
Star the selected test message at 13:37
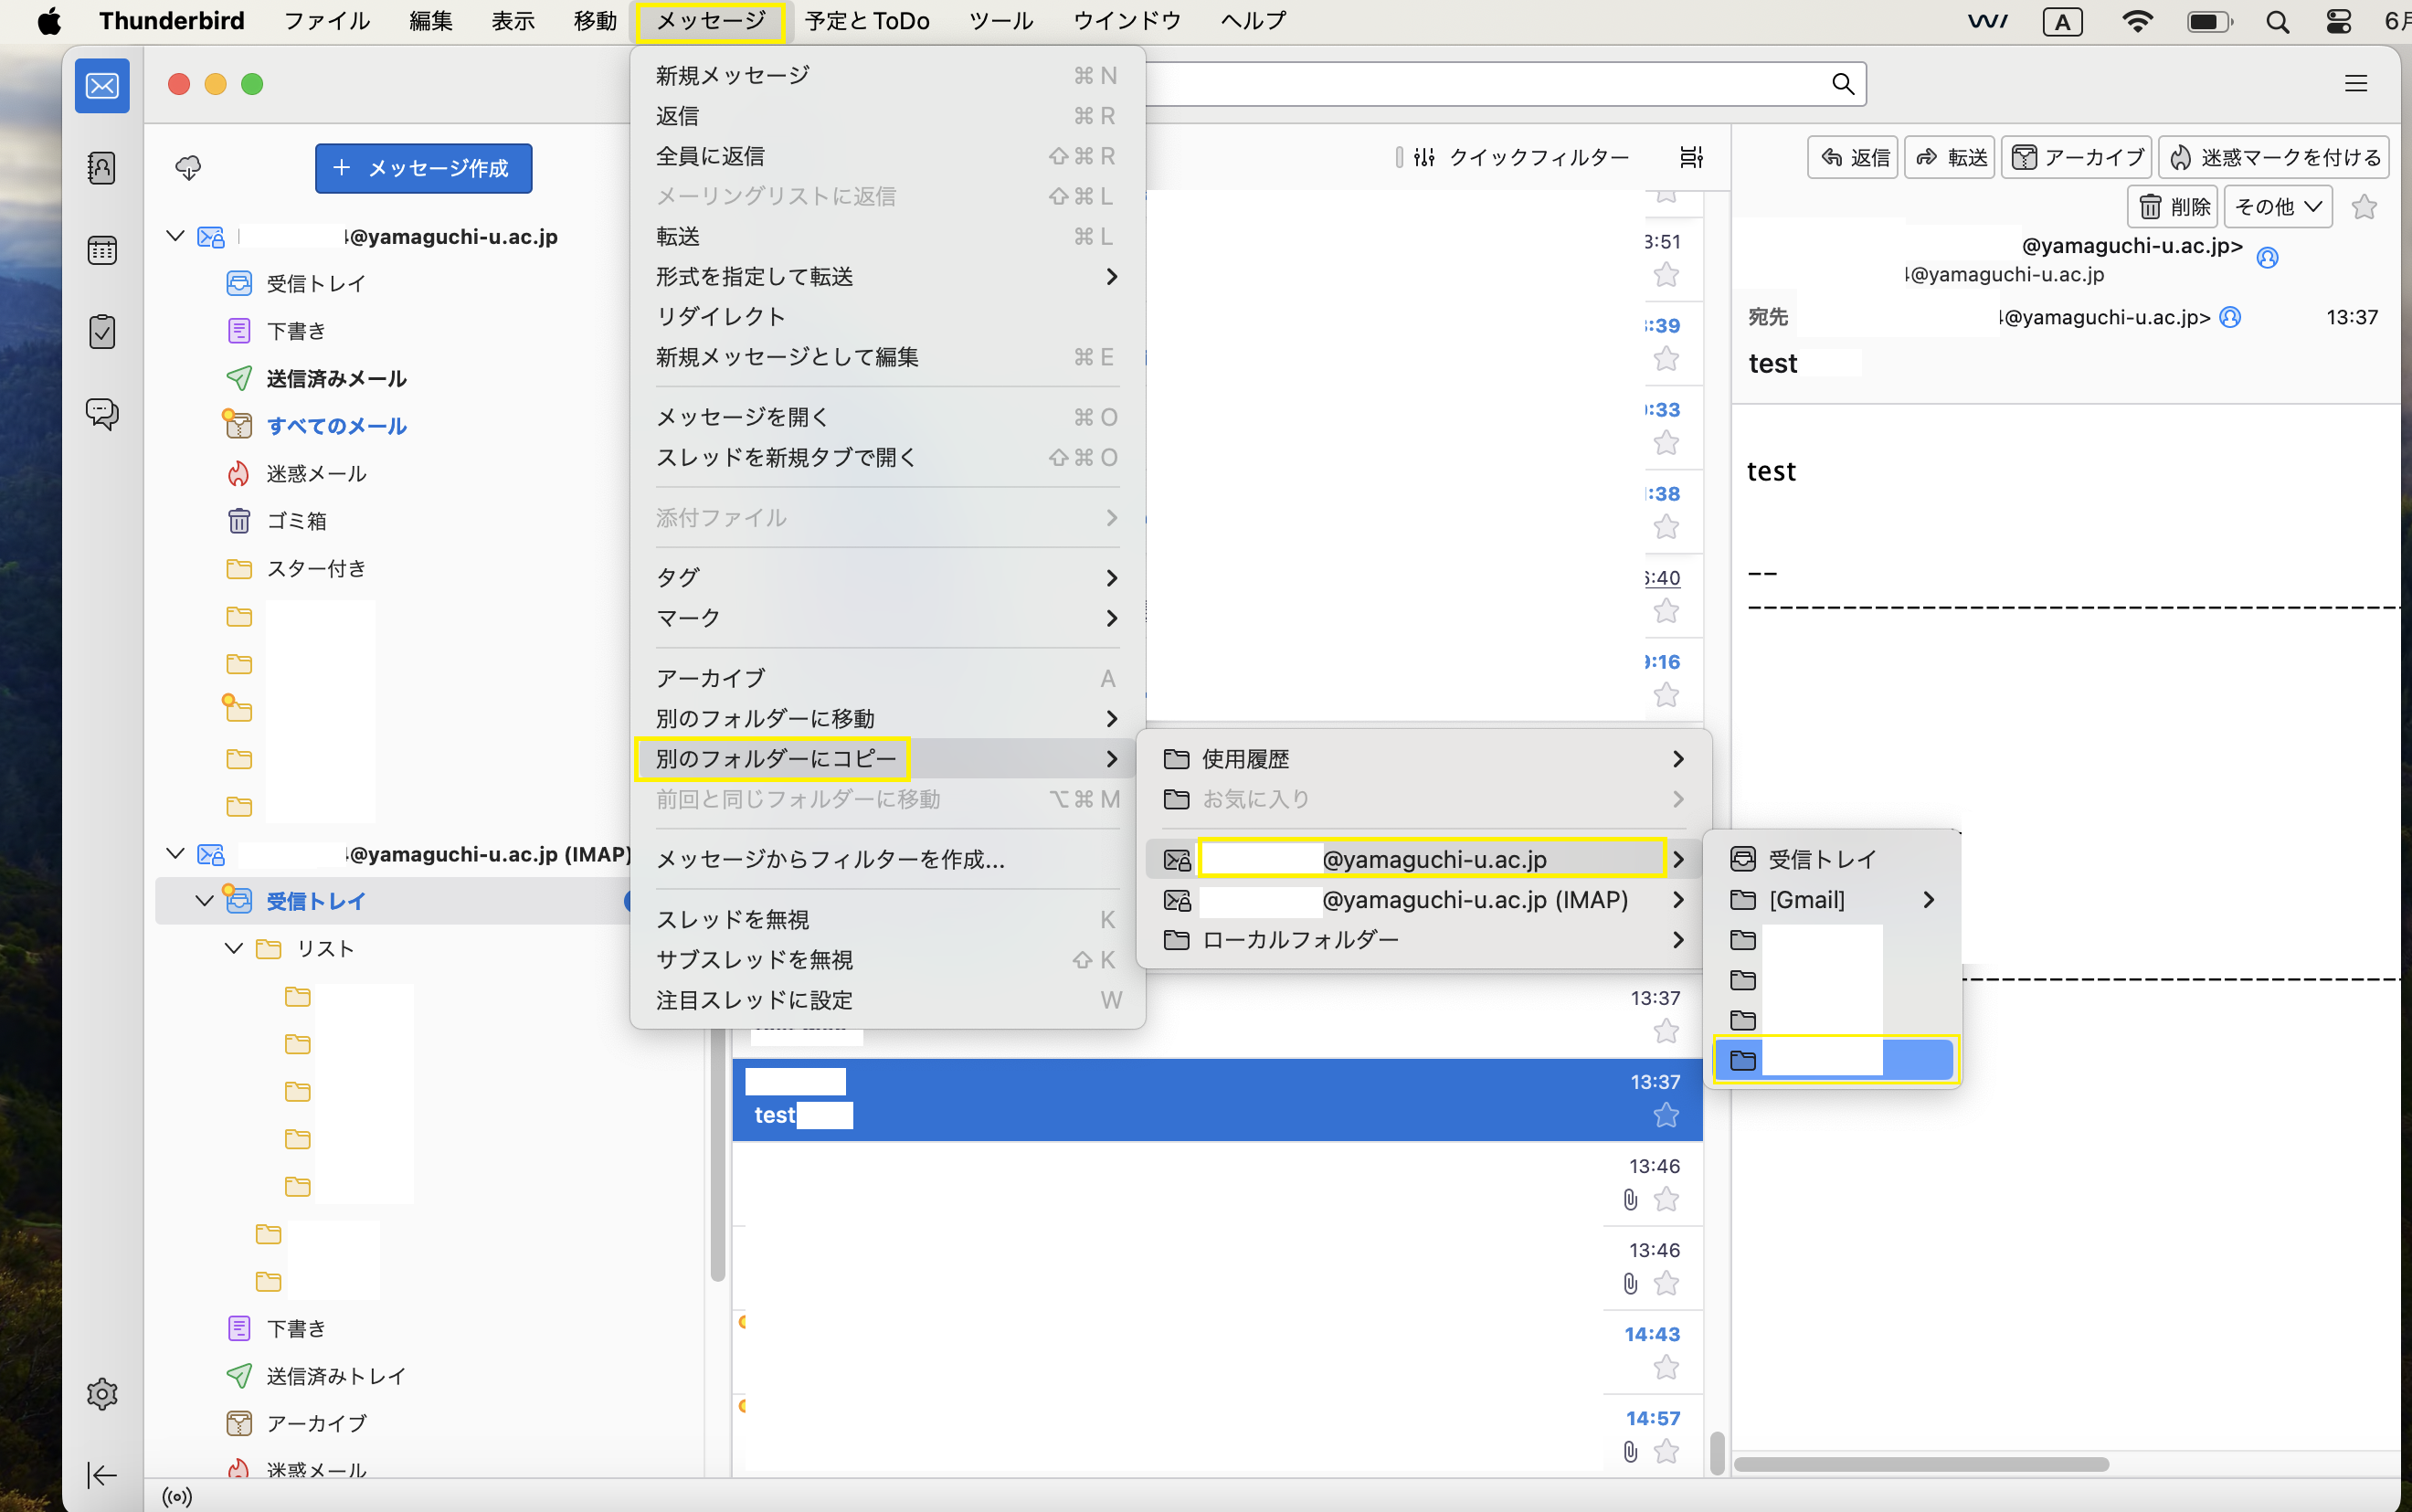coord(1666,1115)
